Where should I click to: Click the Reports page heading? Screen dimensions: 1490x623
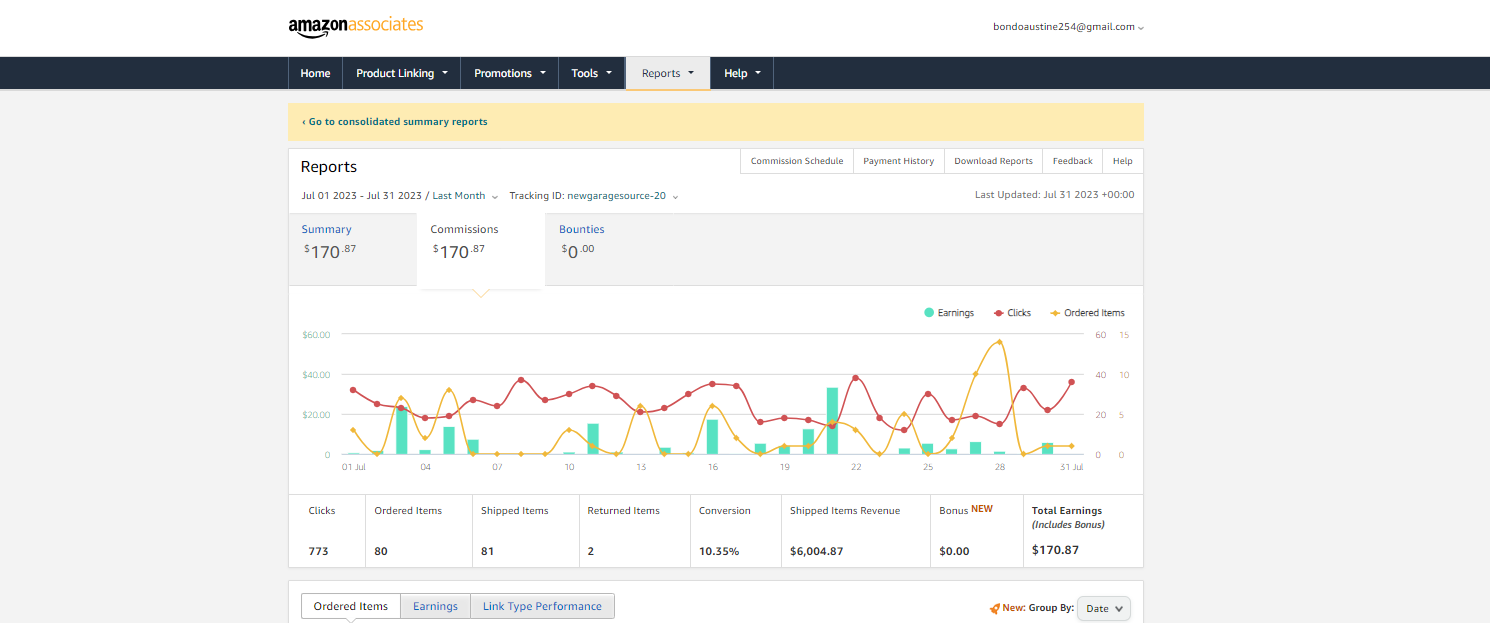pos(329,167)
